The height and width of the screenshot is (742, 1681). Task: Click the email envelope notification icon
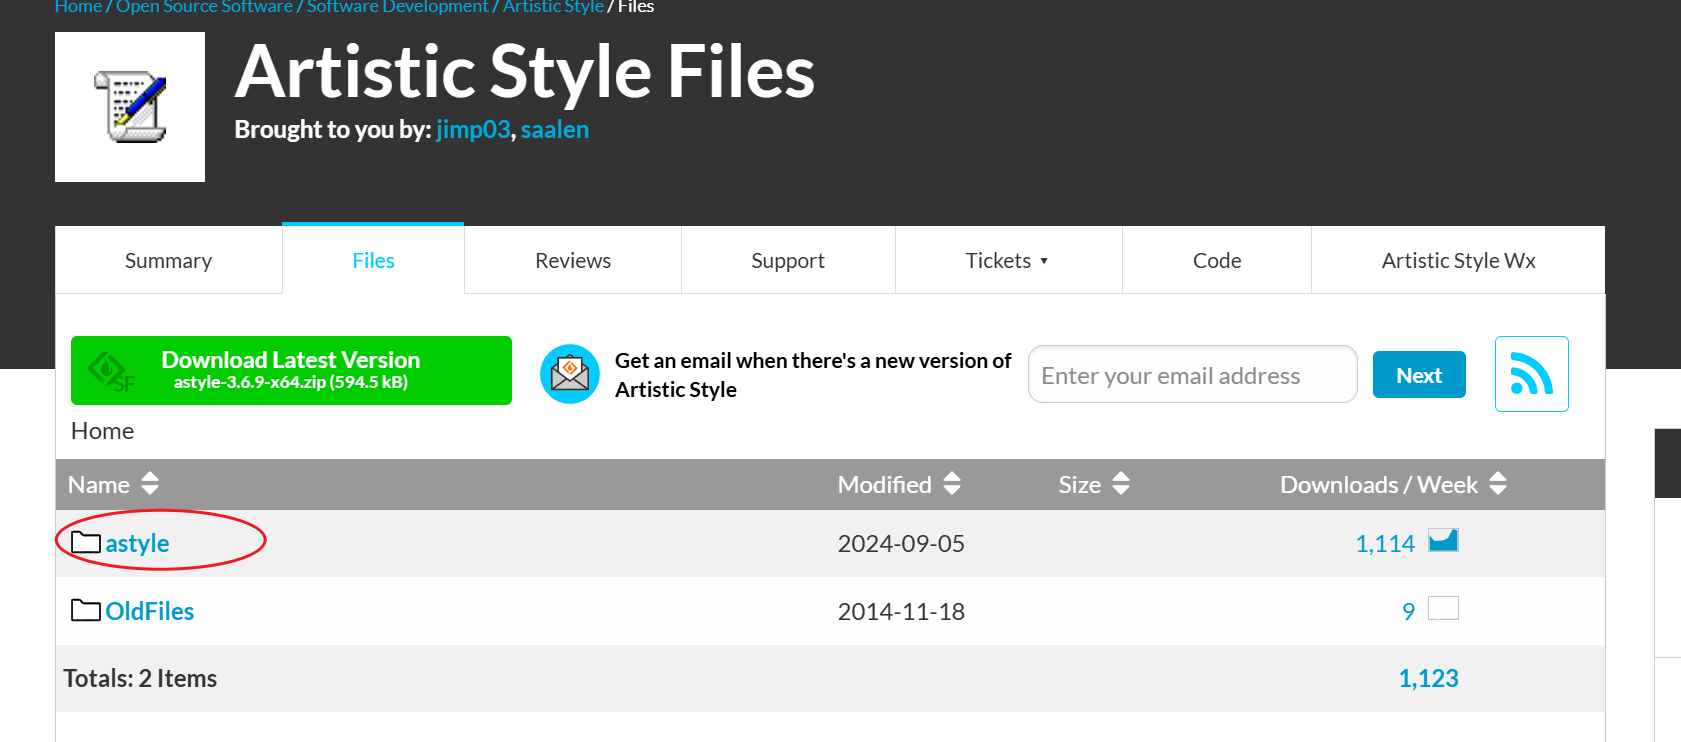pos(570,374)
